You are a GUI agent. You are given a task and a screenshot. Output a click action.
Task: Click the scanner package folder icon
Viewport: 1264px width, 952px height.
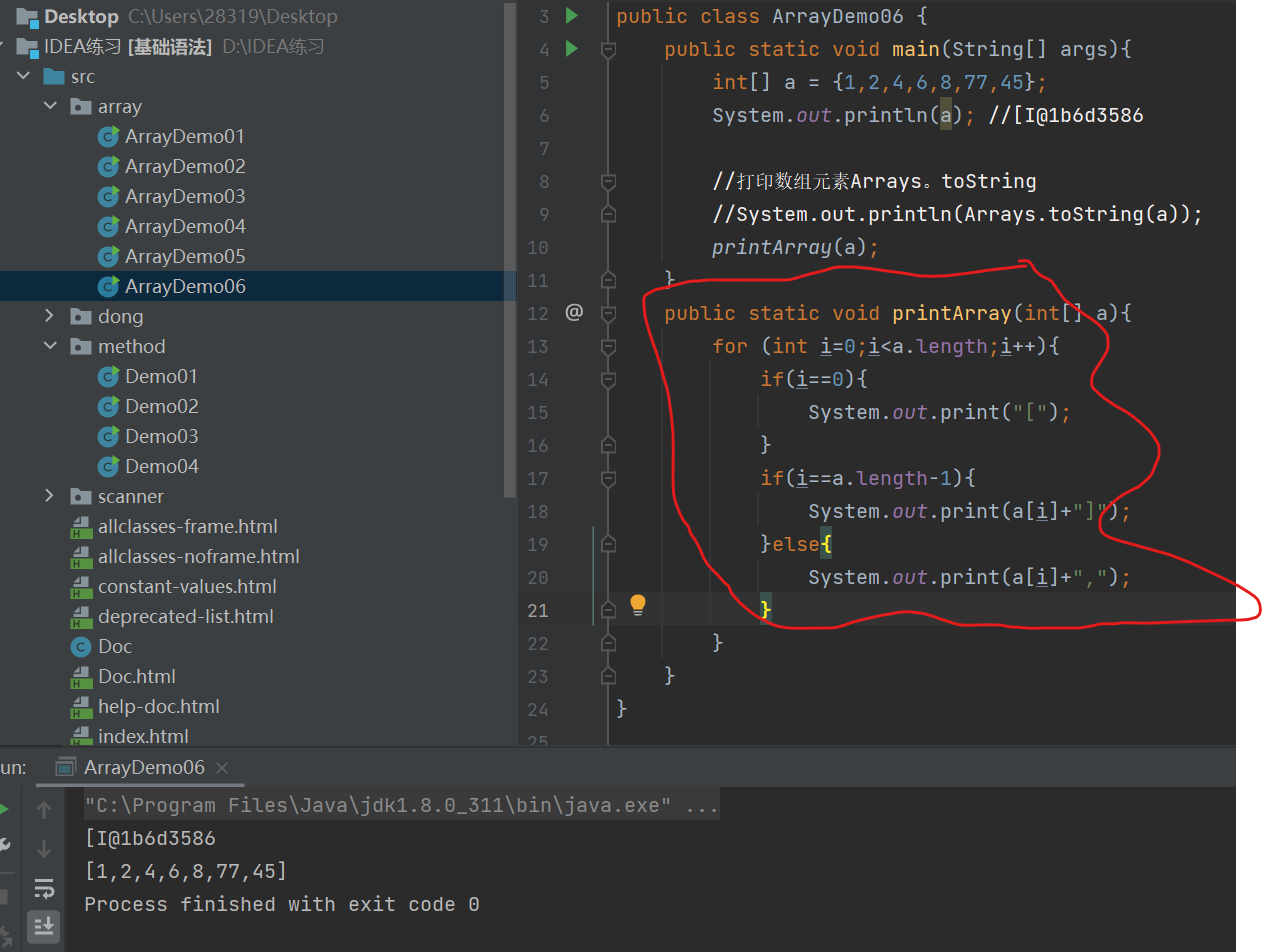(81, 496)
